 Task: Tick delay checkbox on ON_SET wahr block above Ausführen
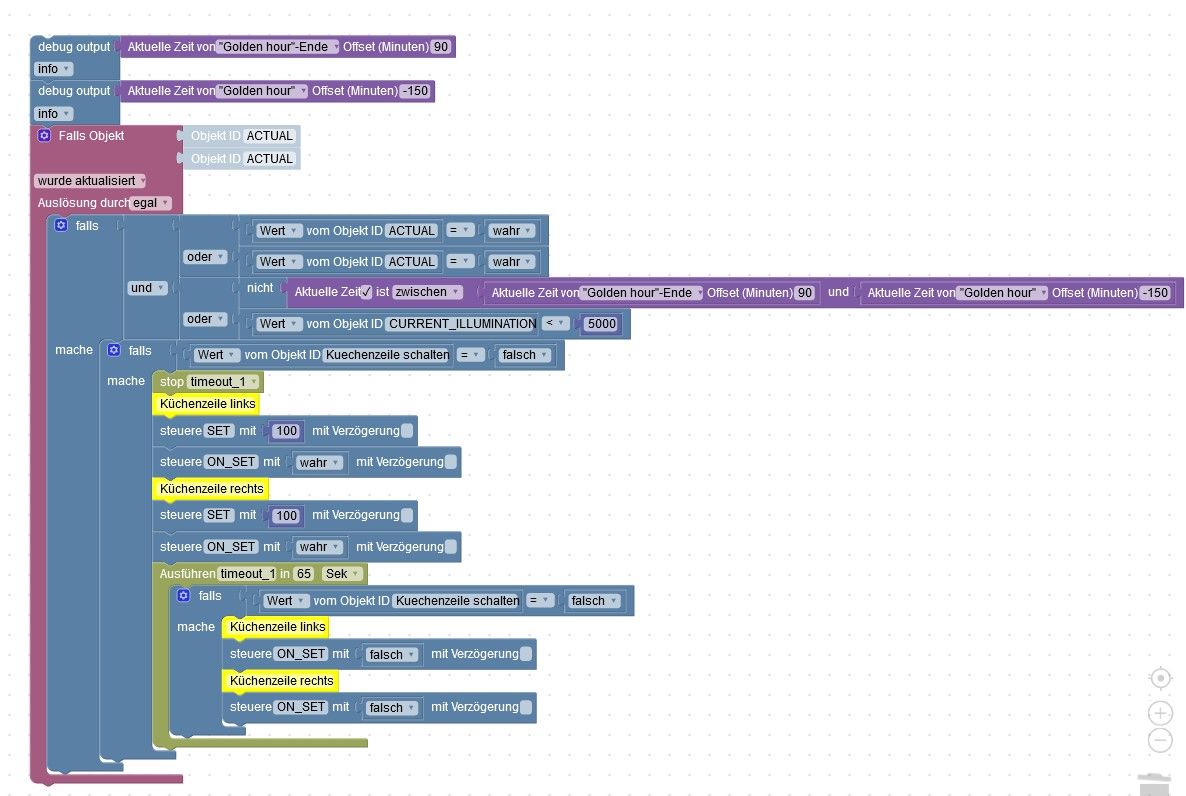tap(451, 546)
